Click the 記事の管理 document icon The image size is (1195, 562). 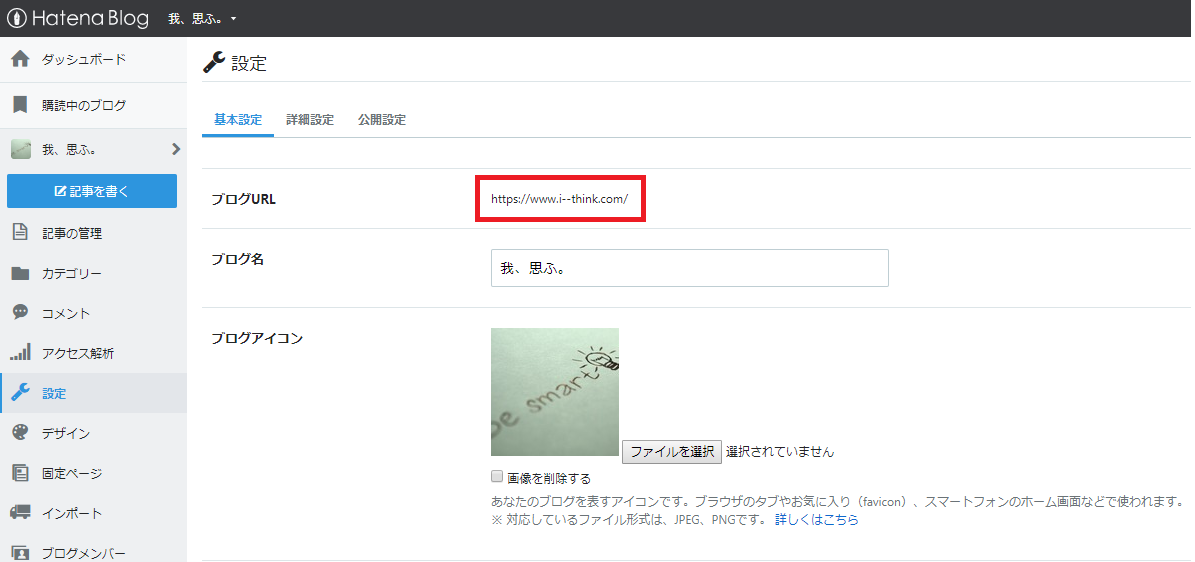(x=20, y=233)
